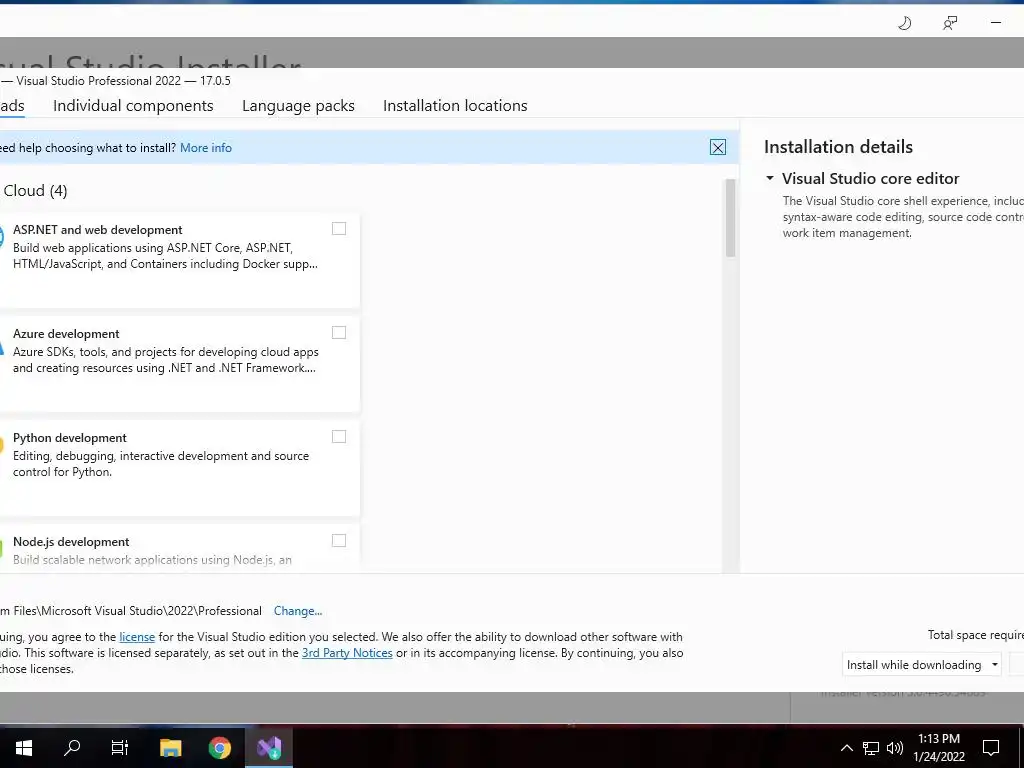The image size is (1024, 768).
Task: Click Visual Studio Installer taskbar icon
Action: coord(269,748)
